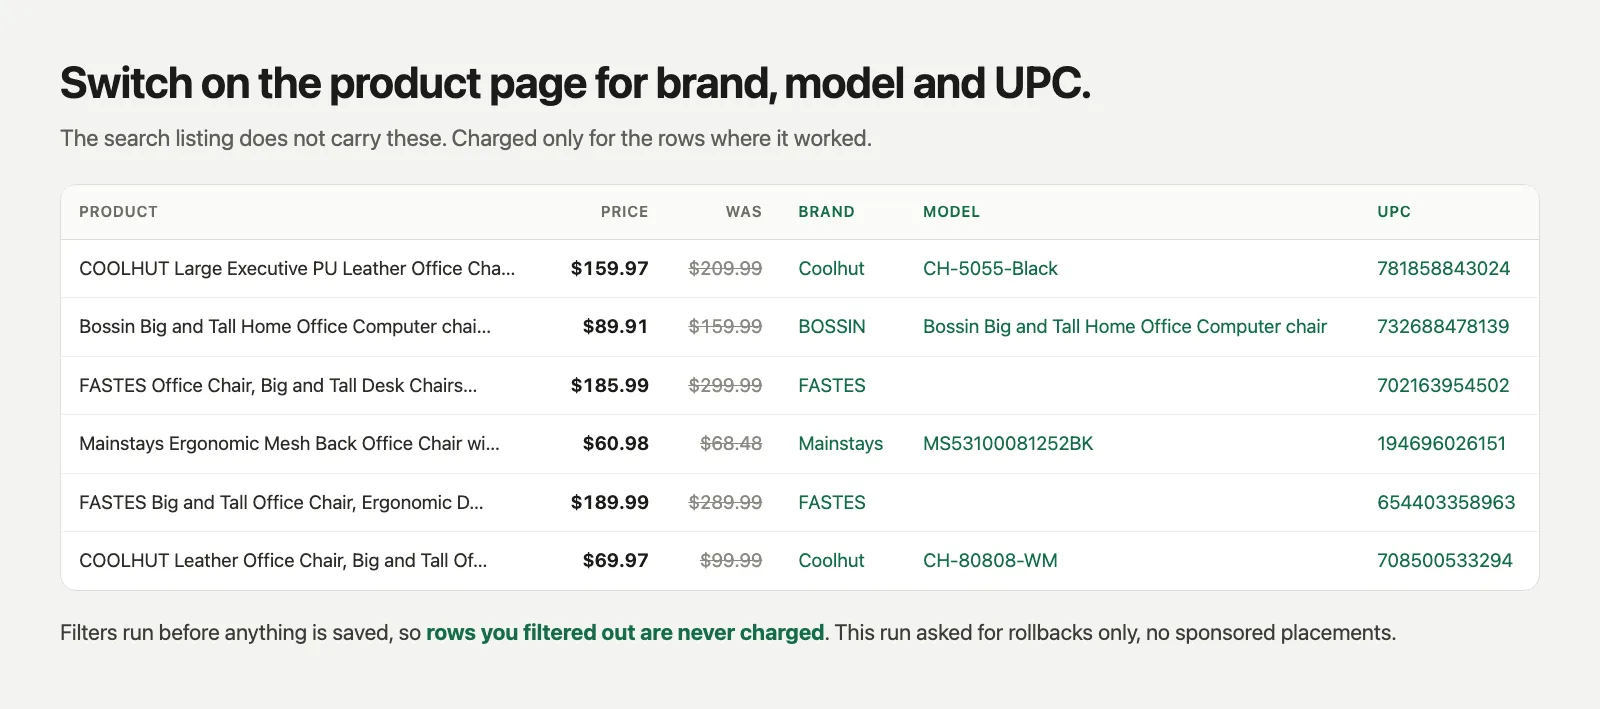Image resolution: width=1600 pixels, height=709 pixels.
Task: Select the FASTES Office Chair, Big and Tall Desk product
Action: click(278, 385)
